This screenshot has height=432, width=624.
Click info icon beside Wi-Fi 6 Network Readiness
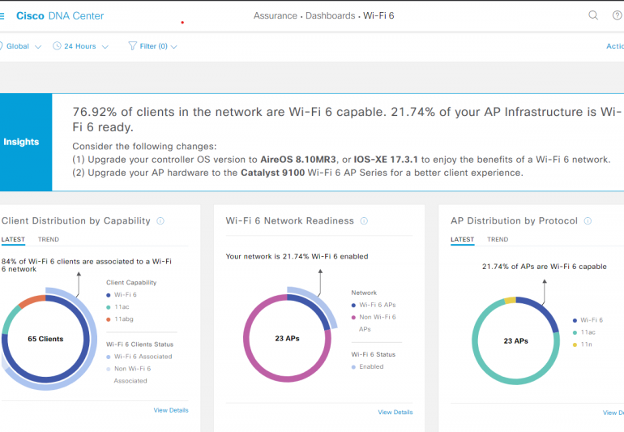pyautogui.click(x=364, y=220)
